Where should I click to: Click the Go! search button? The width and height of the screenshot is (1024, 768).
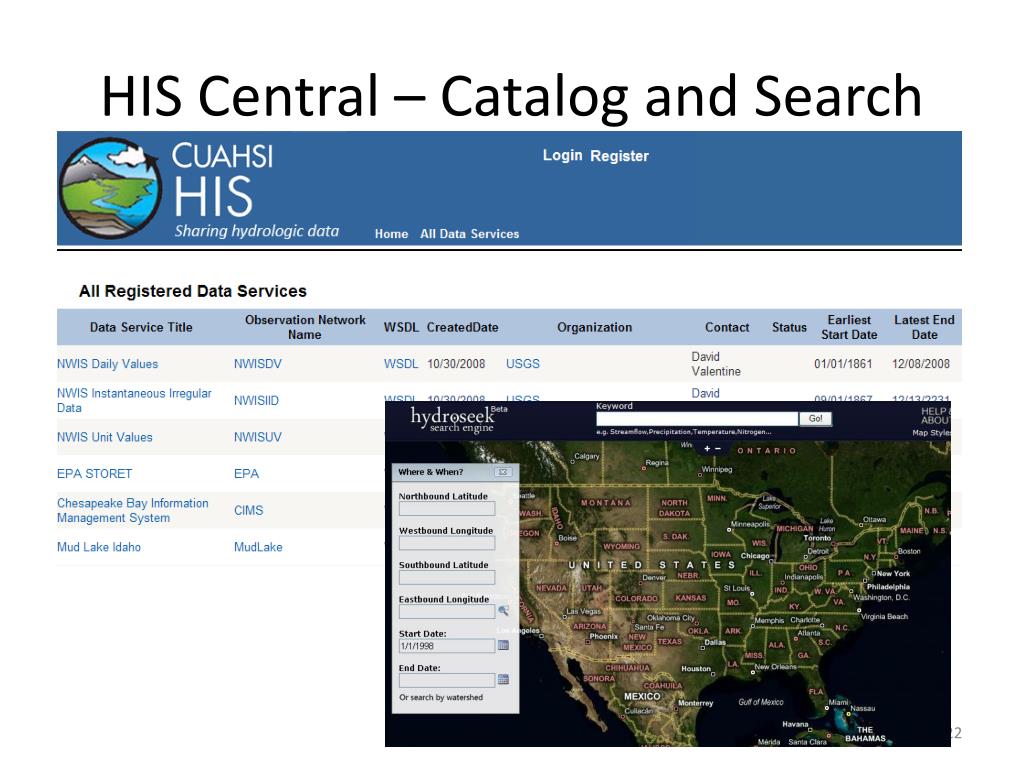(x=816, y=419)
